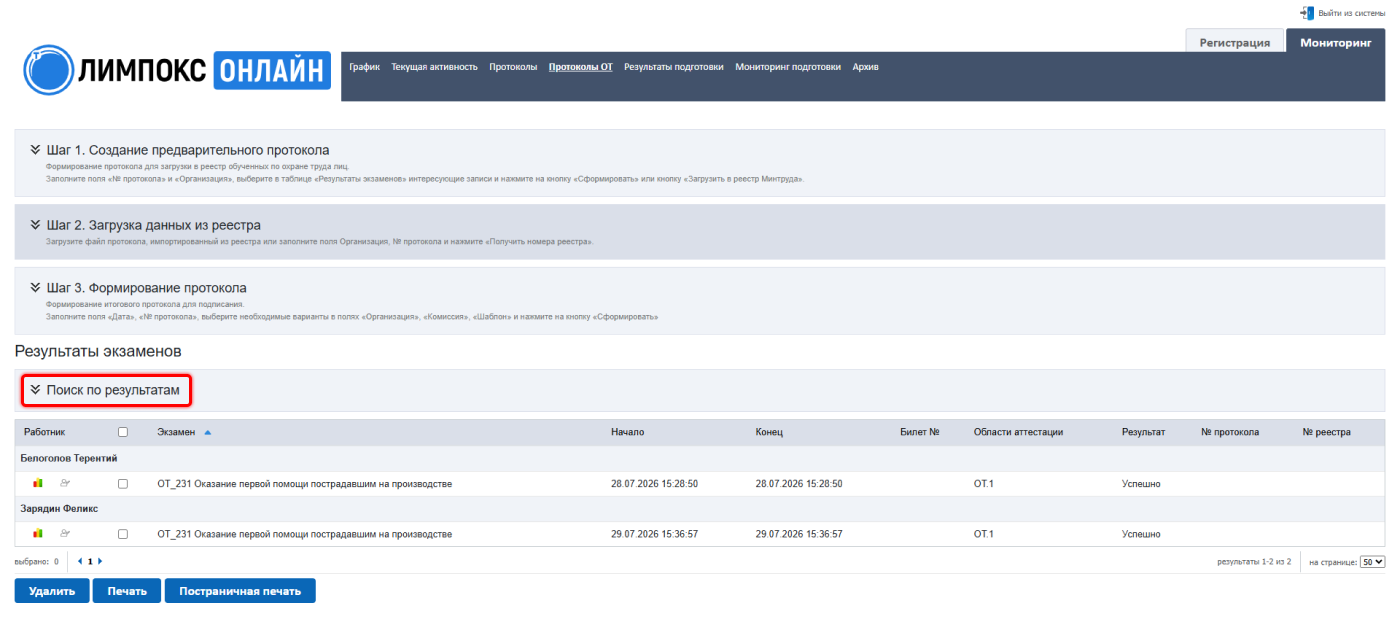1400x625 pixels.
Task: Click the Результат column header
Action: click(x=1143, y=433)
